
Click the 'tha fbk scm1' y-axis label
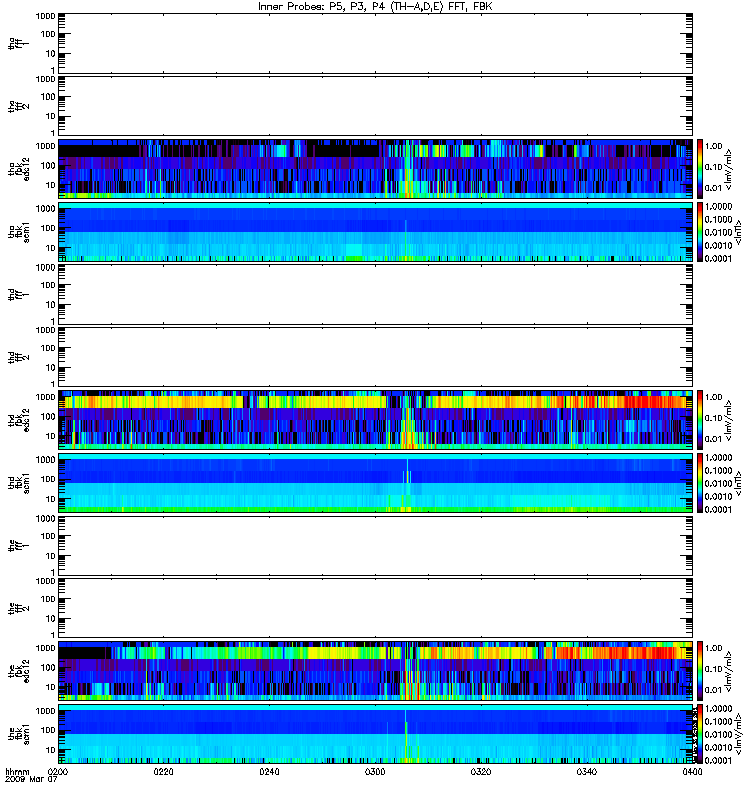pyautogui.click(x=19, y=232)
